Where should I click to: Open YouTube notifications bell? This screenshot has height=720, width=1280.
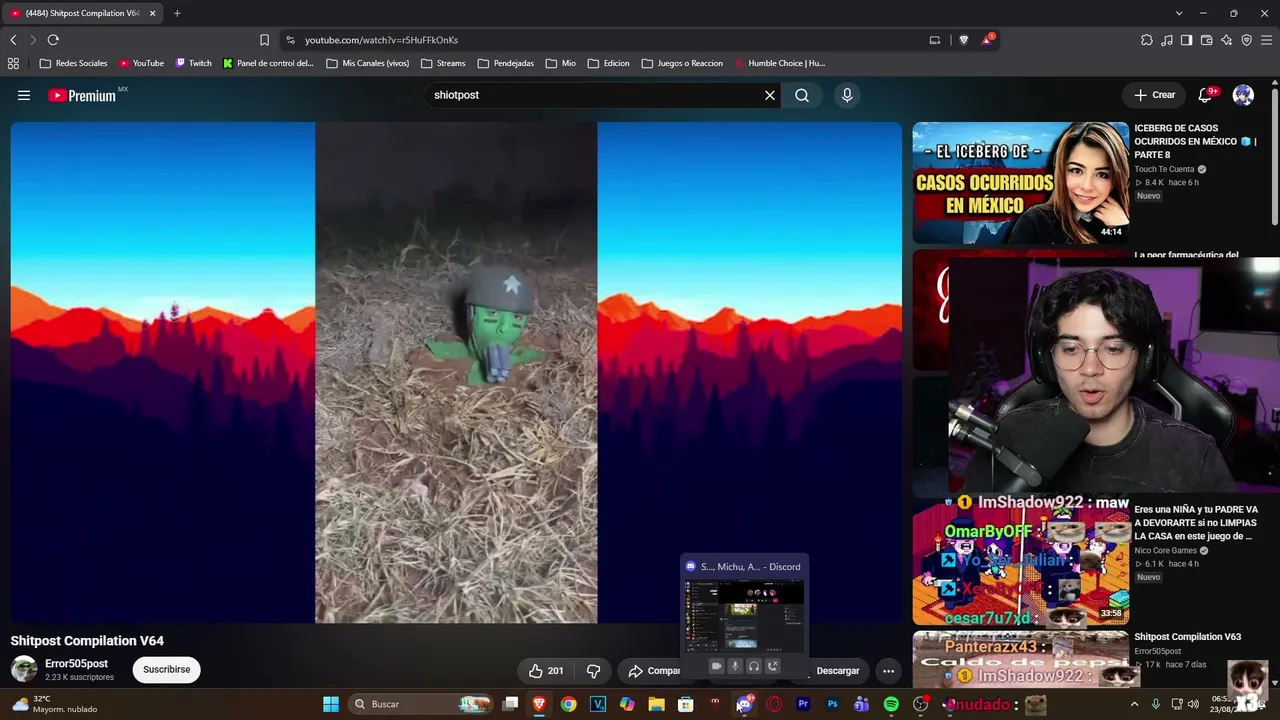point(1205,95)
